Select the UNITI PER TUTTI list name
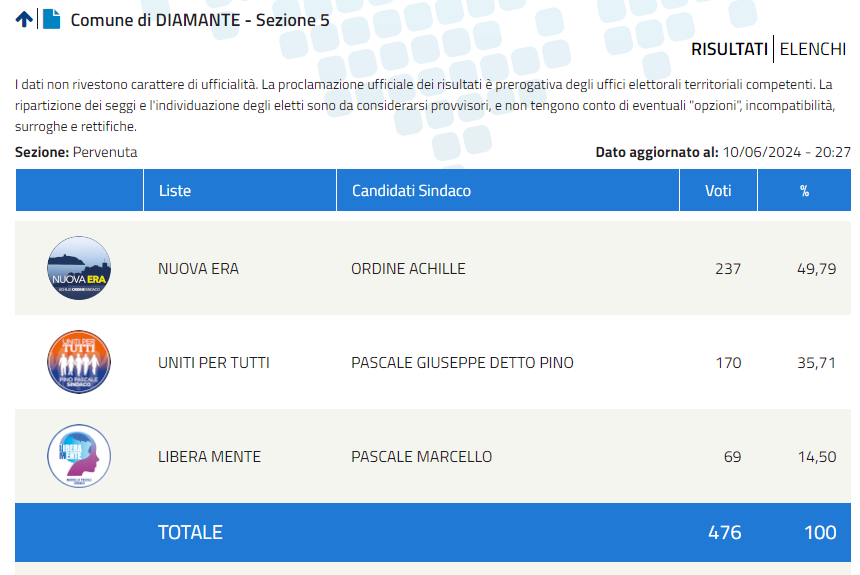 (214, 363)
